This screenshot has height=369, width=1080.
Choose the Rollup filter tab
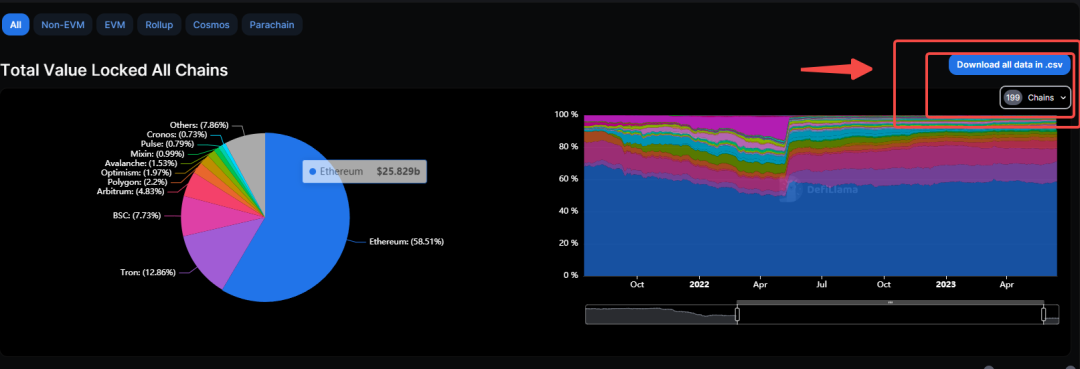tap(159, 25)
